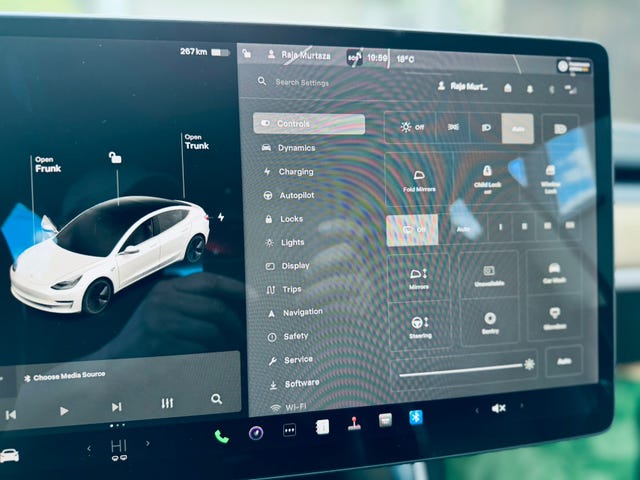Toggle the high beam headlights button
Viewport: 640px width, 480px height.
coord(560,129)
